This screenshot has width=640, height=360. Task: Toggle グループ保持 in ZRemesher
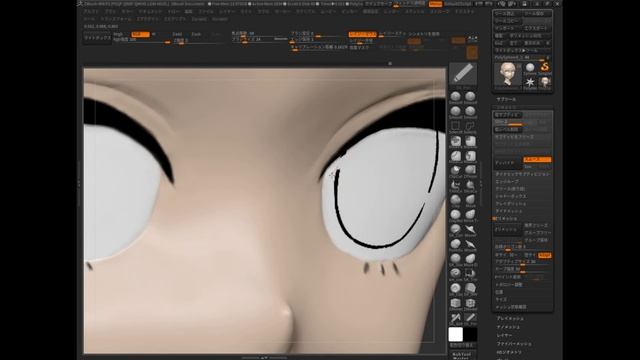(536, 240)
